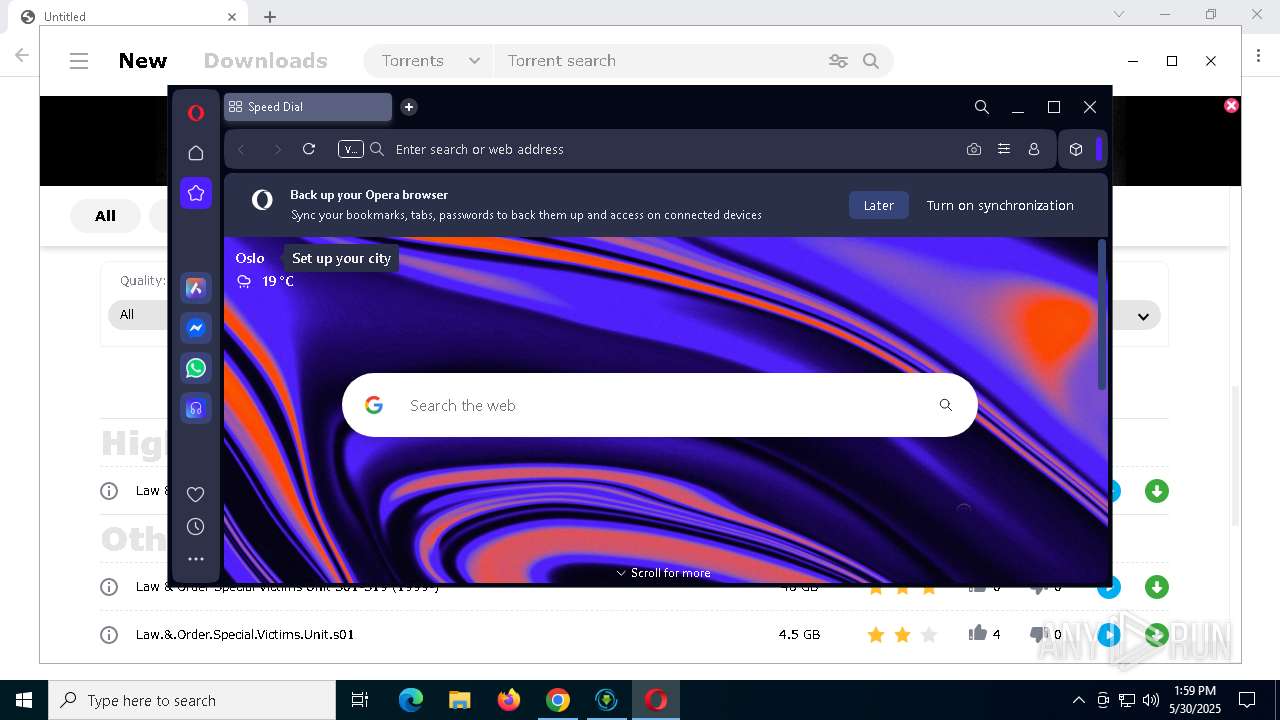
Task: Close the banner ad red X
Action: coord(1231,105)
